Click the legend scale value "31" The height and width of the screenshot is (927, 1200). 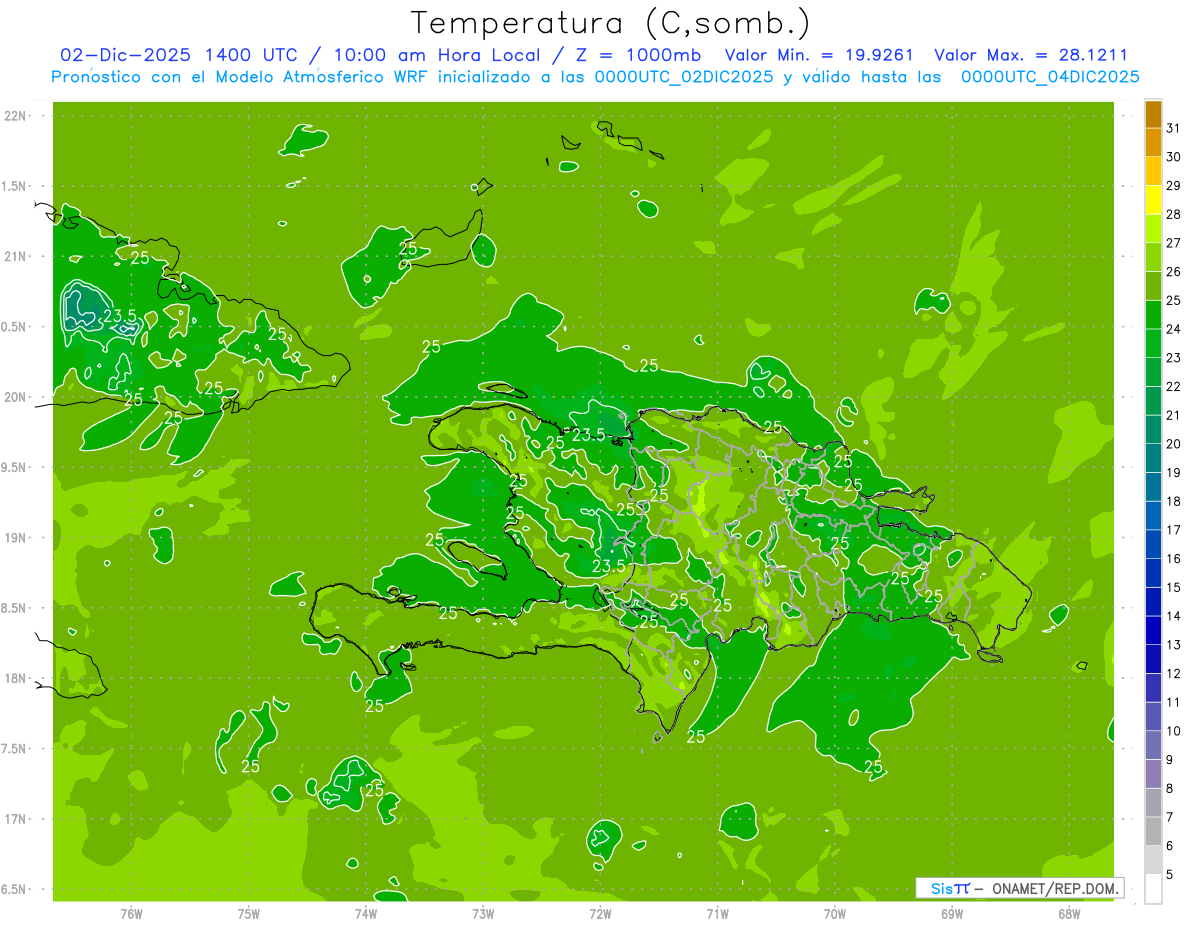coord(1174,128)
